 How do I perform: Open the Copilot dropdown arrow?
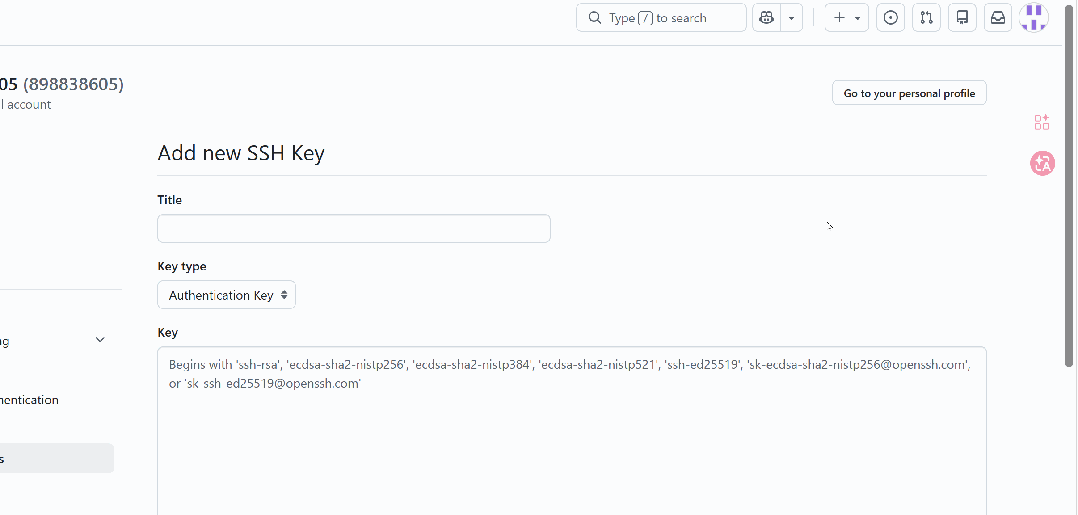click(x=791, y=18)
